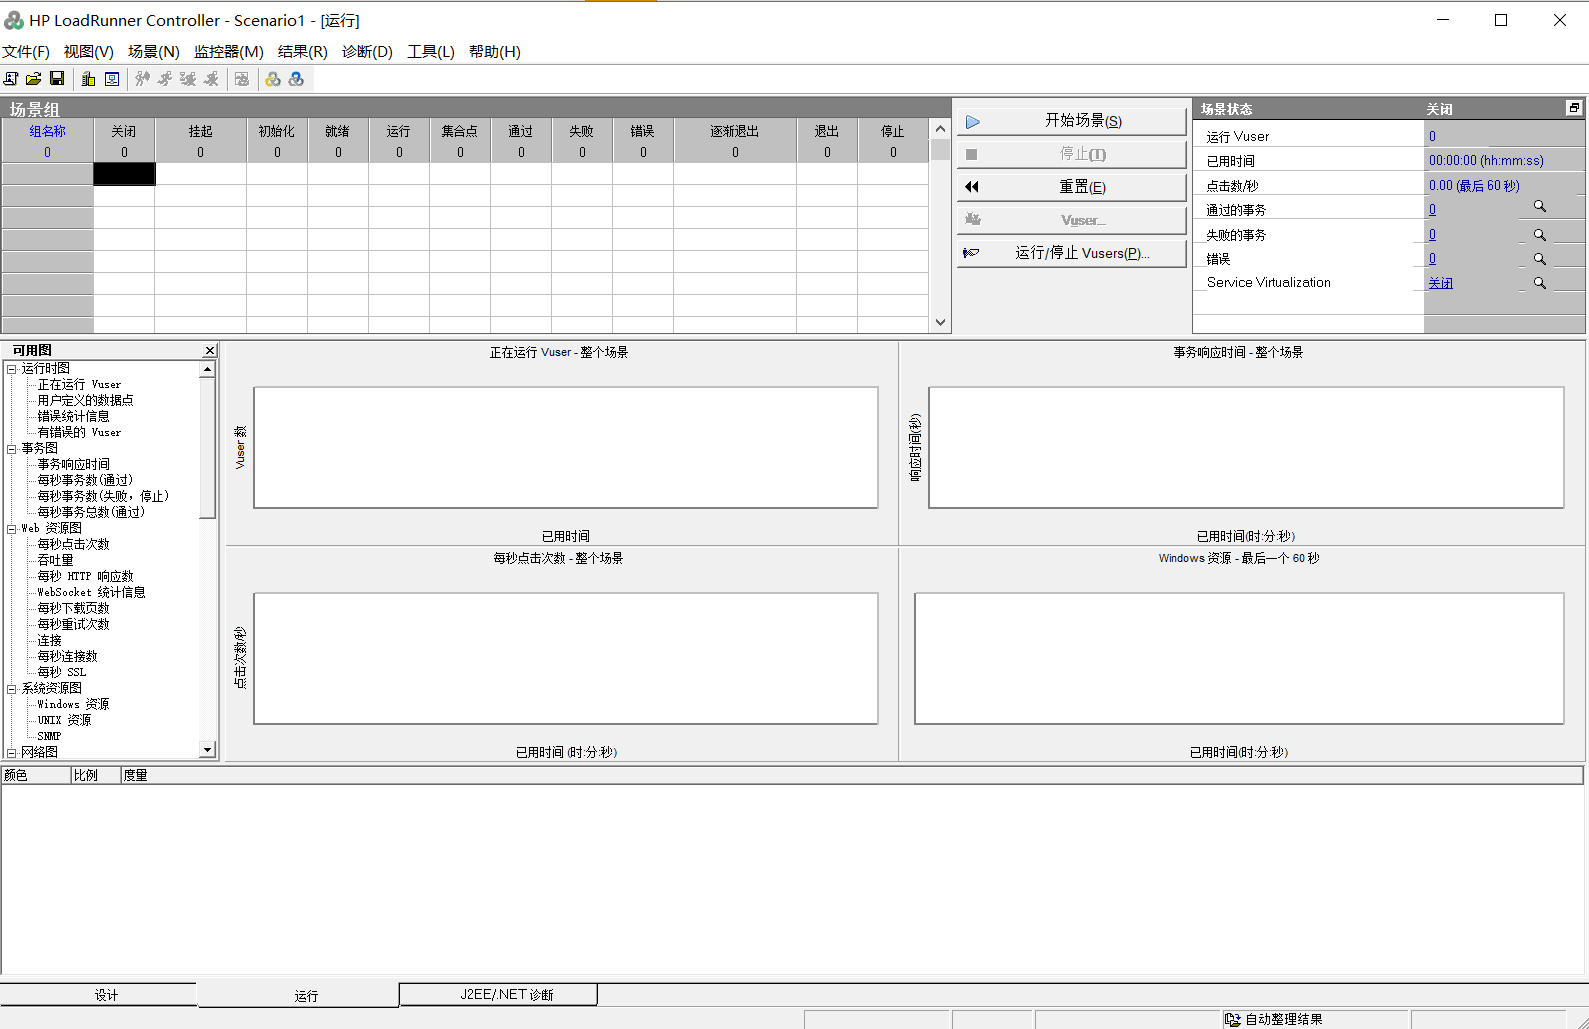Image resolution: width=1589 pixels, height=1029 pixels.
Task: Select WebSocket 统计信息 tree item
Action: (91, 593)
